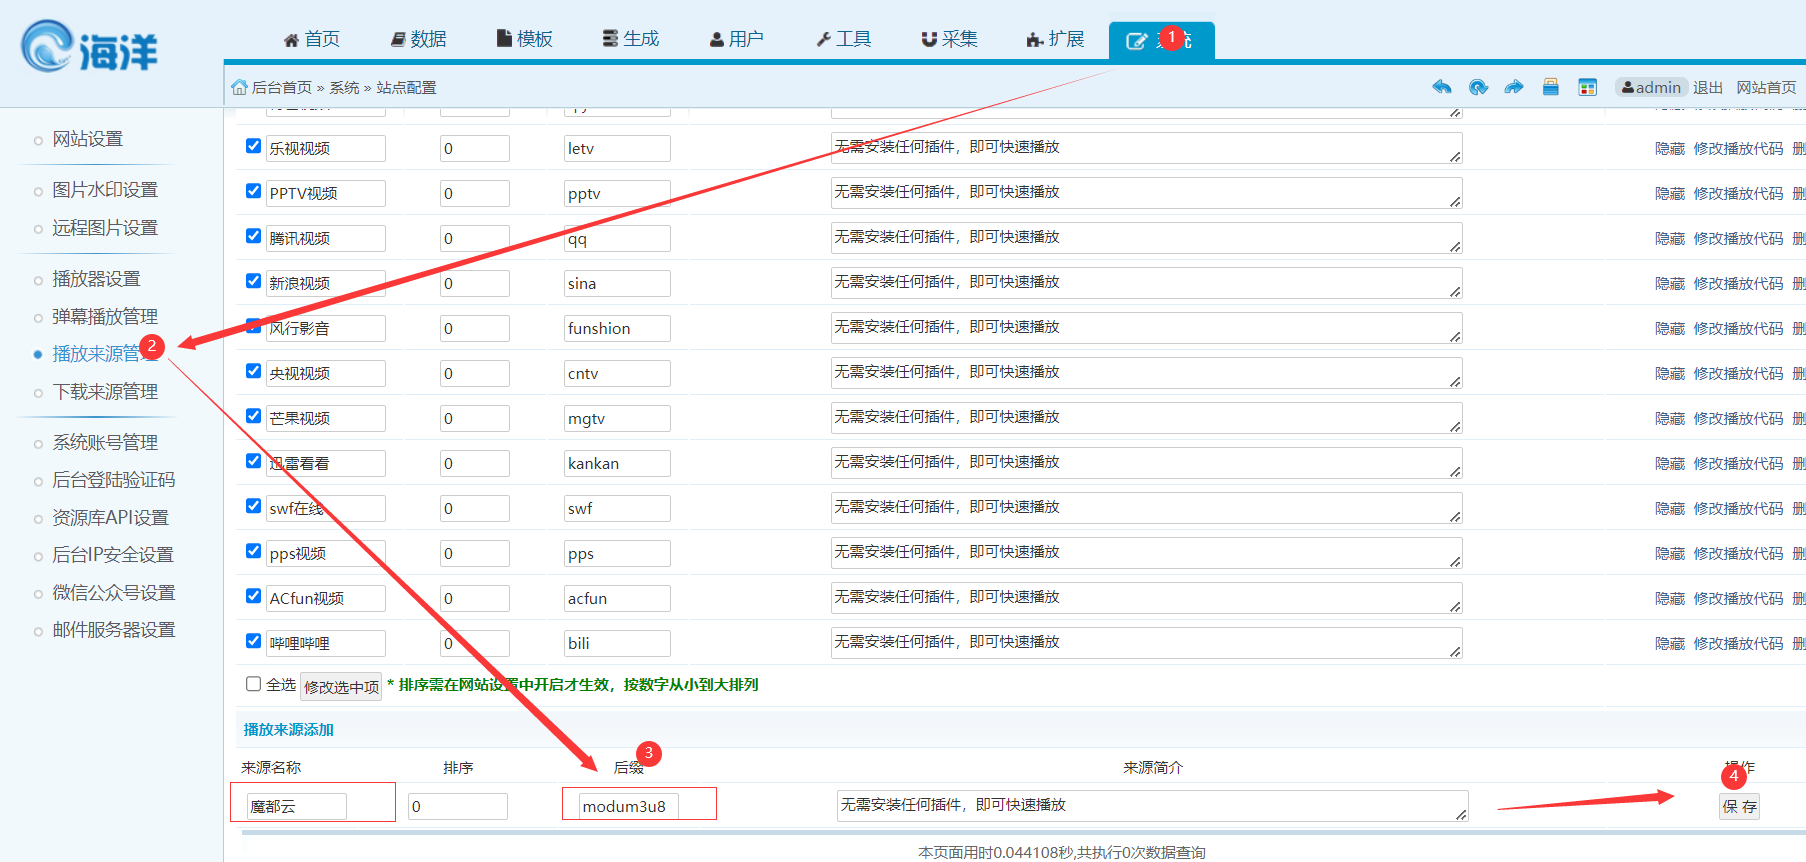Screen dimensions: 1806x862
Task: Click the colorful grid layout icon
Action: [1587, 88]
